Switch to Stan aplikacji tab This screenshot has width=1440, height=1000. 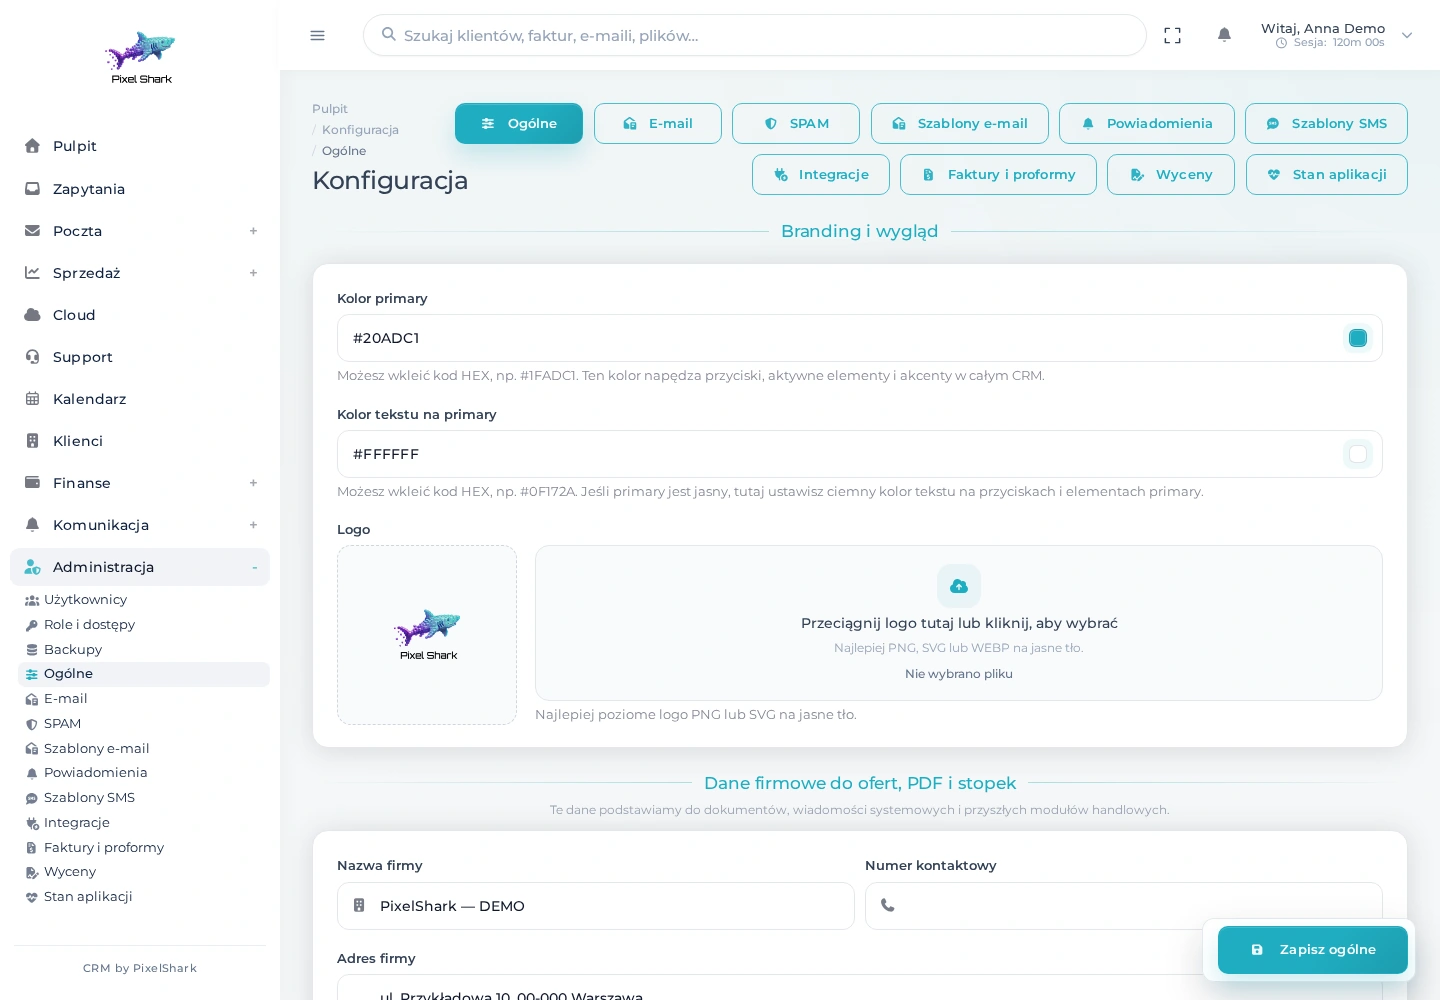[x=1327, y=175]
